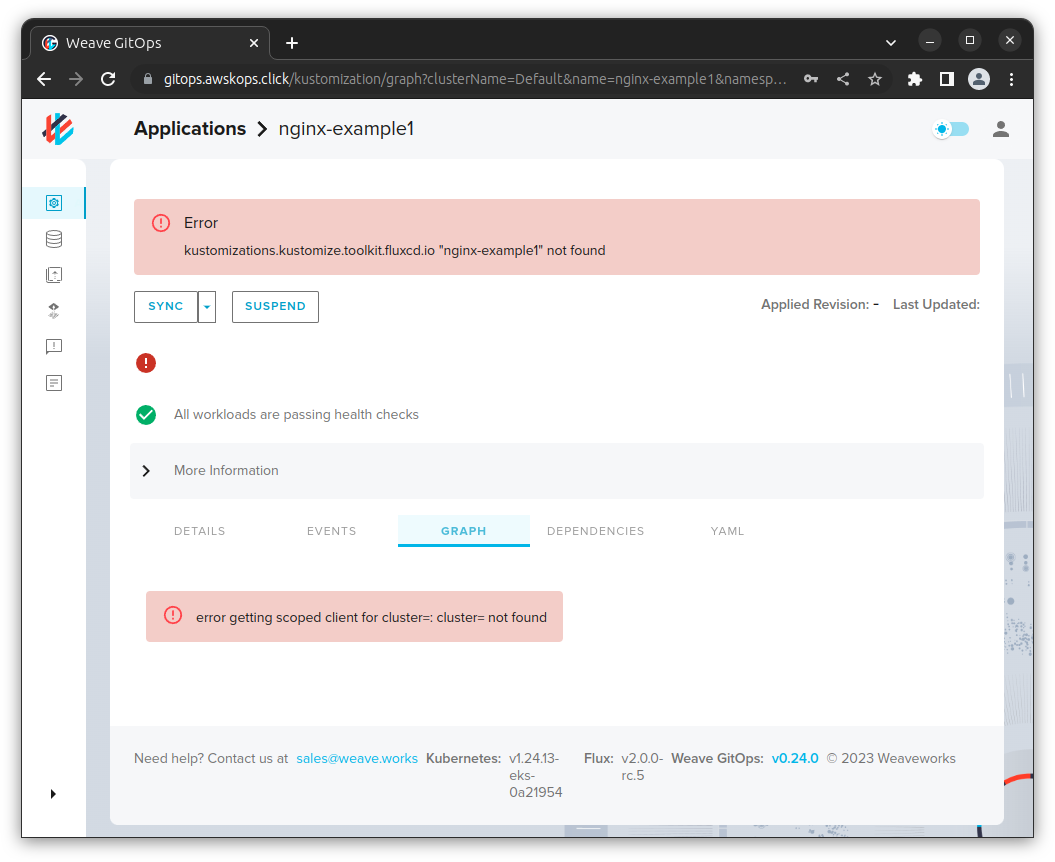Open the browser three-dot menu

coord(1011,79)
